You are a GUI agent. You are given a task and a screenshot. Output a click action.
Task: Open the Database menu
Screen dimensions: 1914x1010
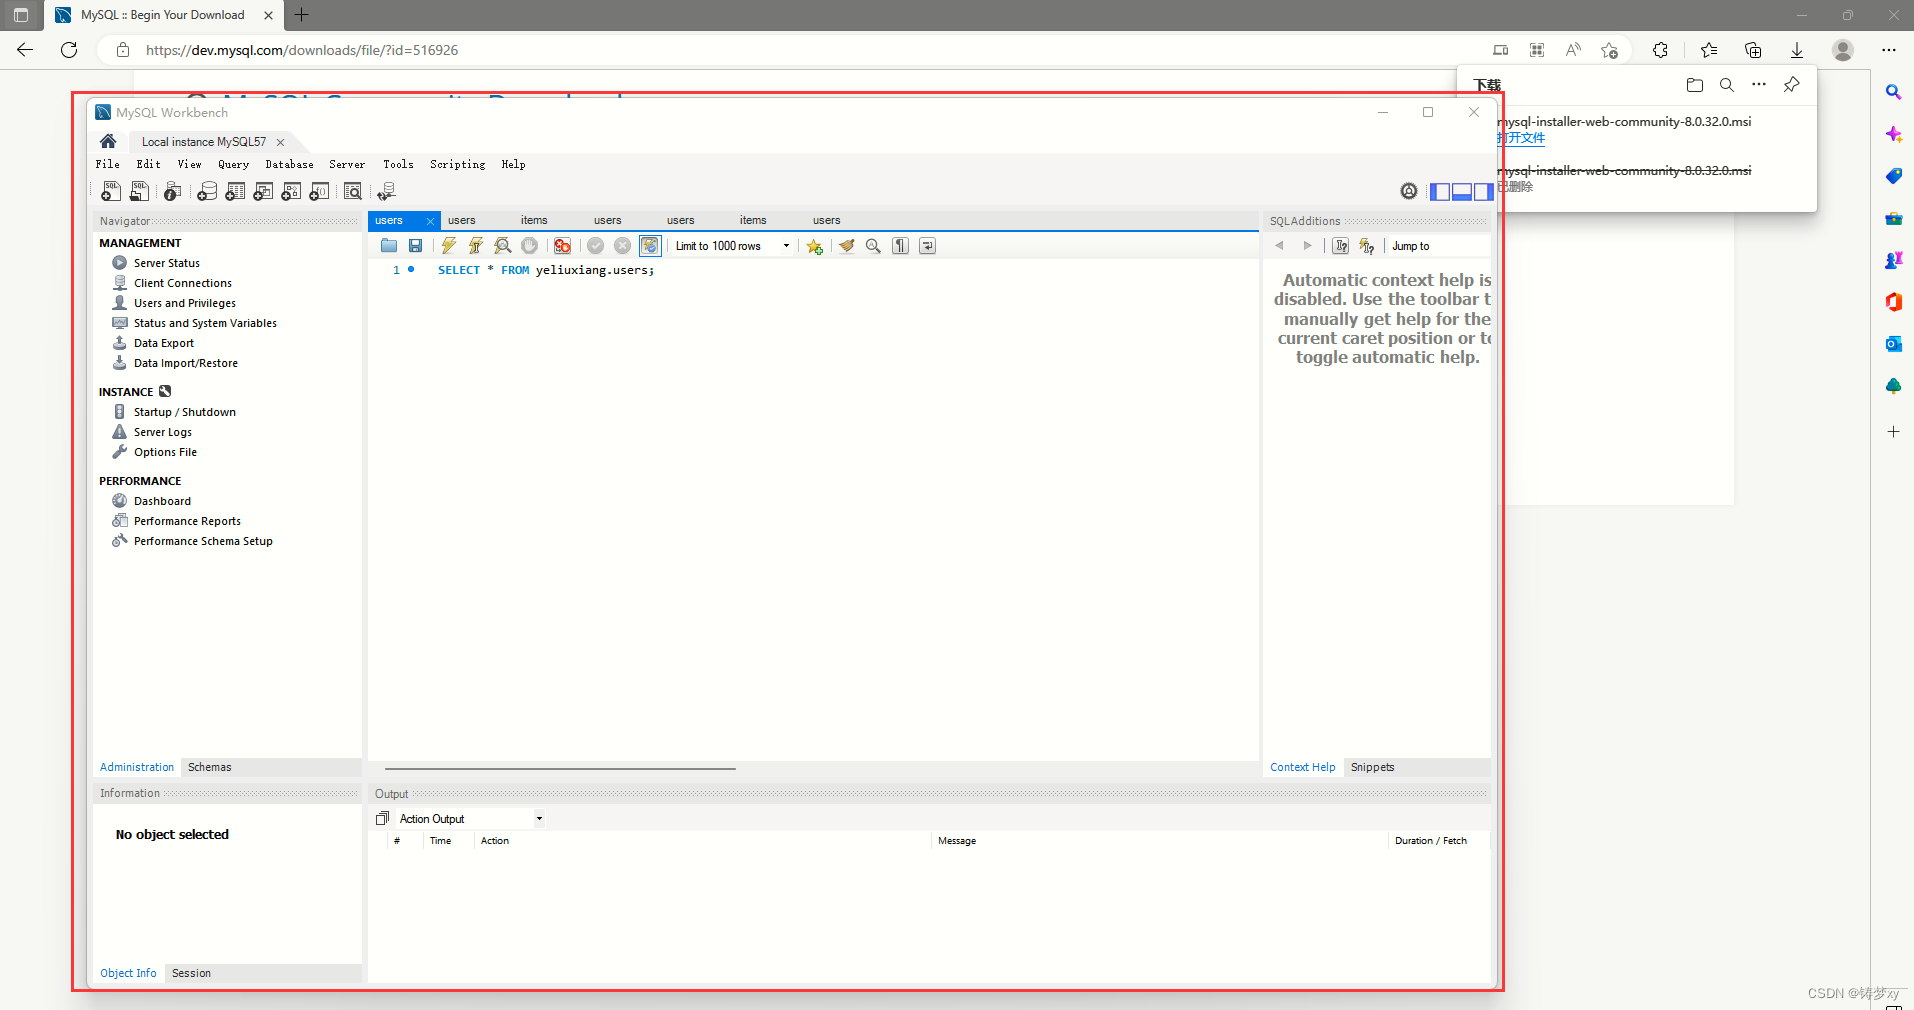(289, 164)
